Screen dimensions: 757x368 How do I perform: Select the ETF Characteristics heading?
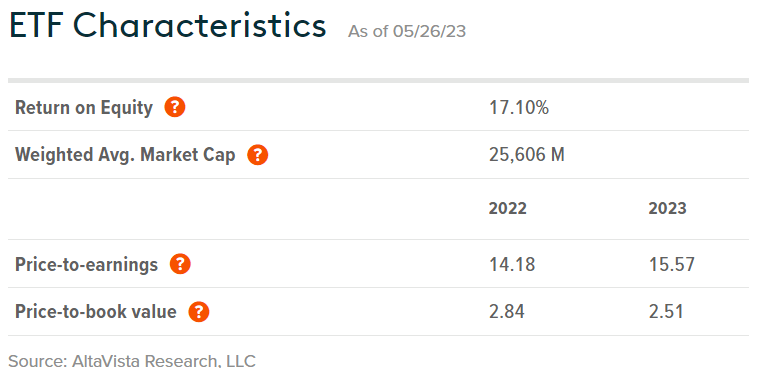point(168,26)
